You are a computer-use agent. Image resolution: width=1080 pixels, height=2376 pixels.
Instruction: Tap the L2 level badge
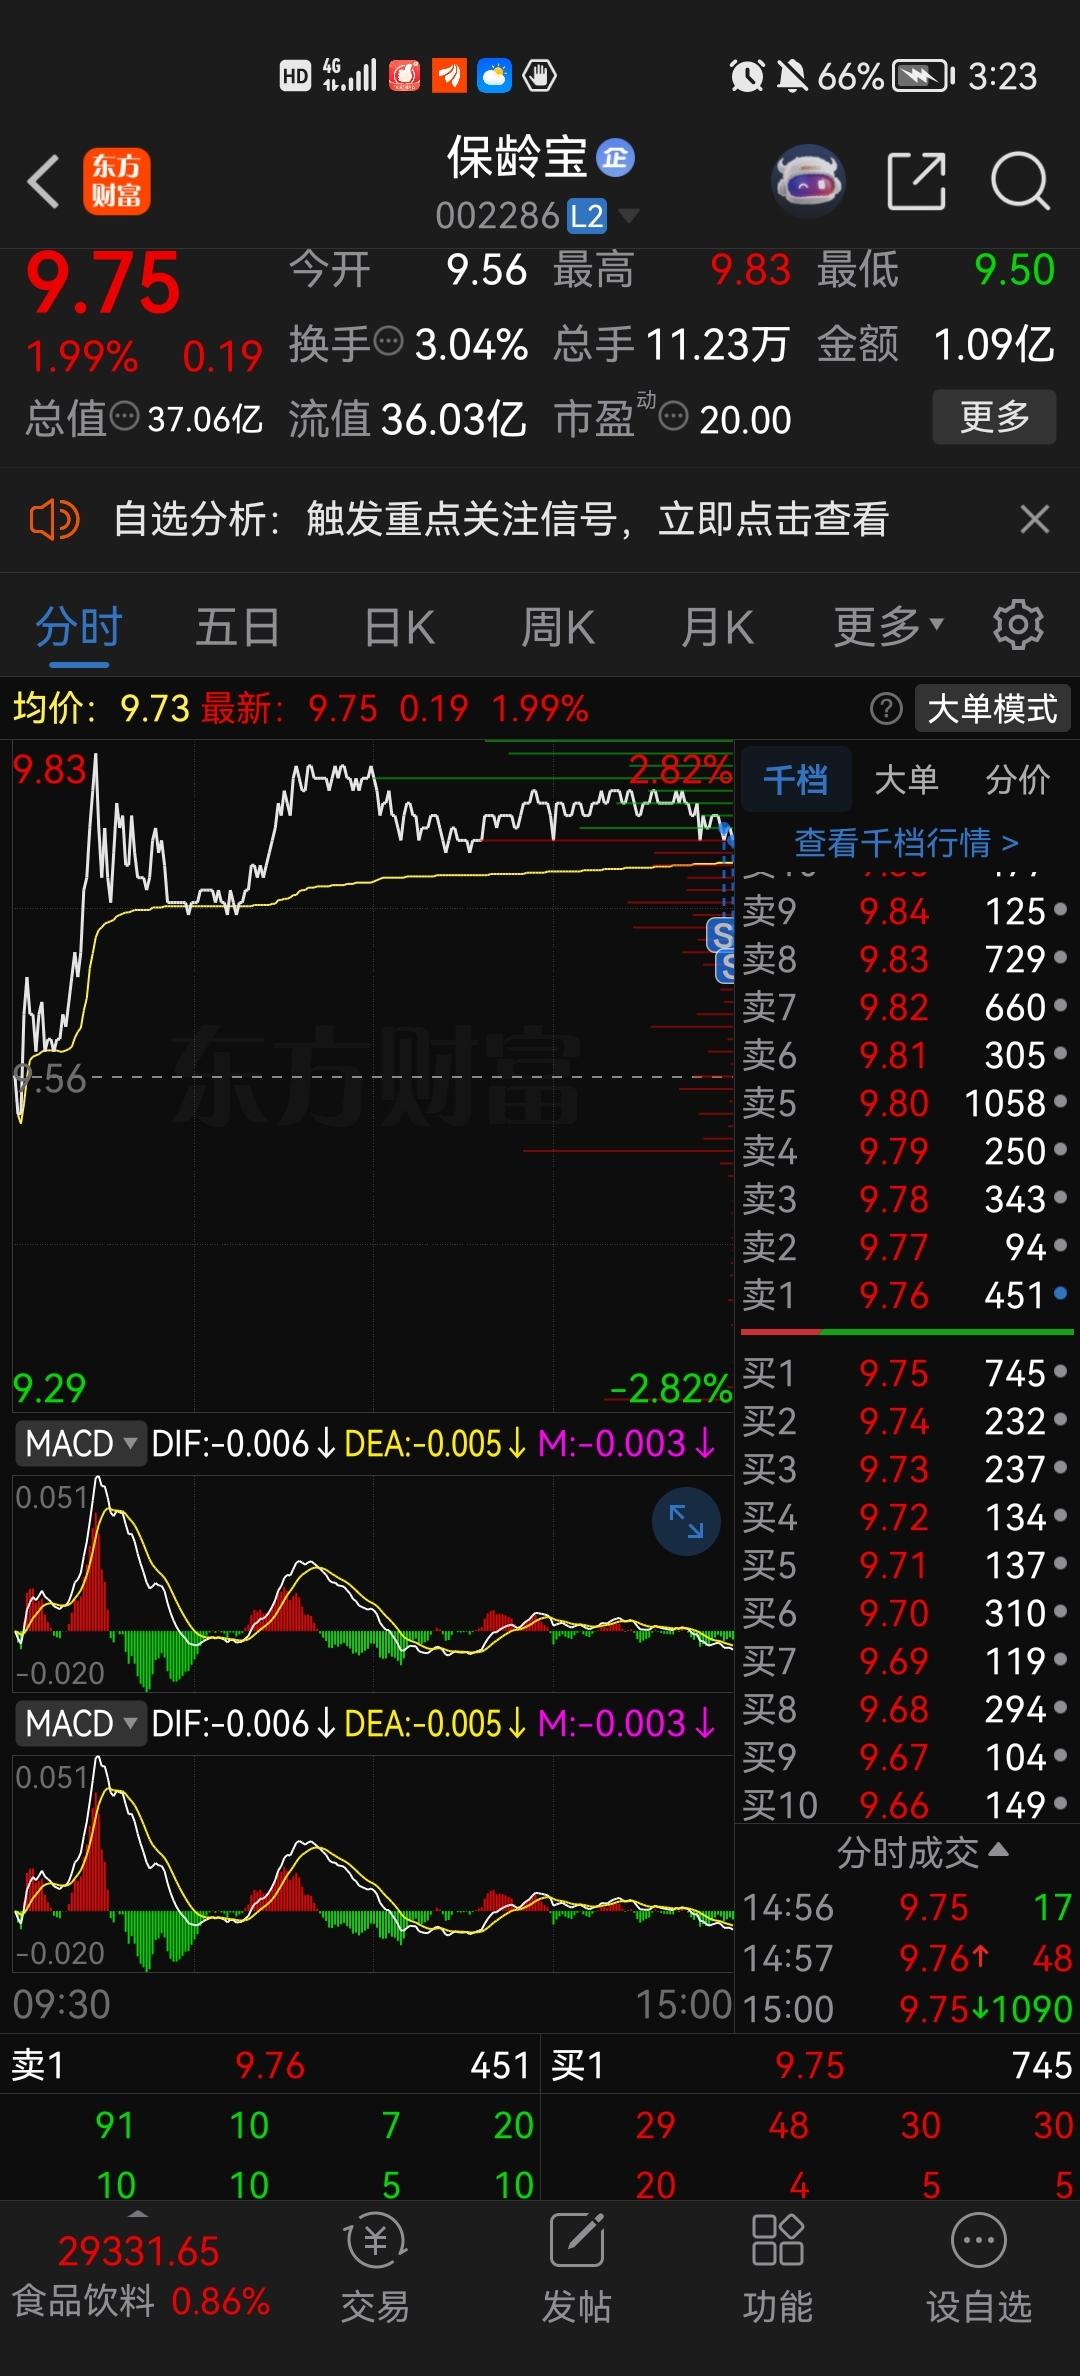[x=587, y=216]
